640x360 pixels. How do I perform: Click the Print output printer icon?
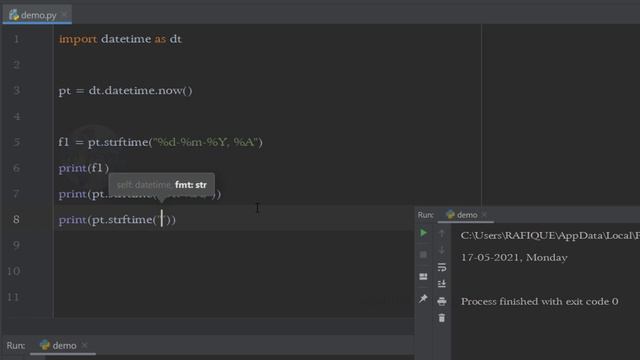click(x=442, y=301)
